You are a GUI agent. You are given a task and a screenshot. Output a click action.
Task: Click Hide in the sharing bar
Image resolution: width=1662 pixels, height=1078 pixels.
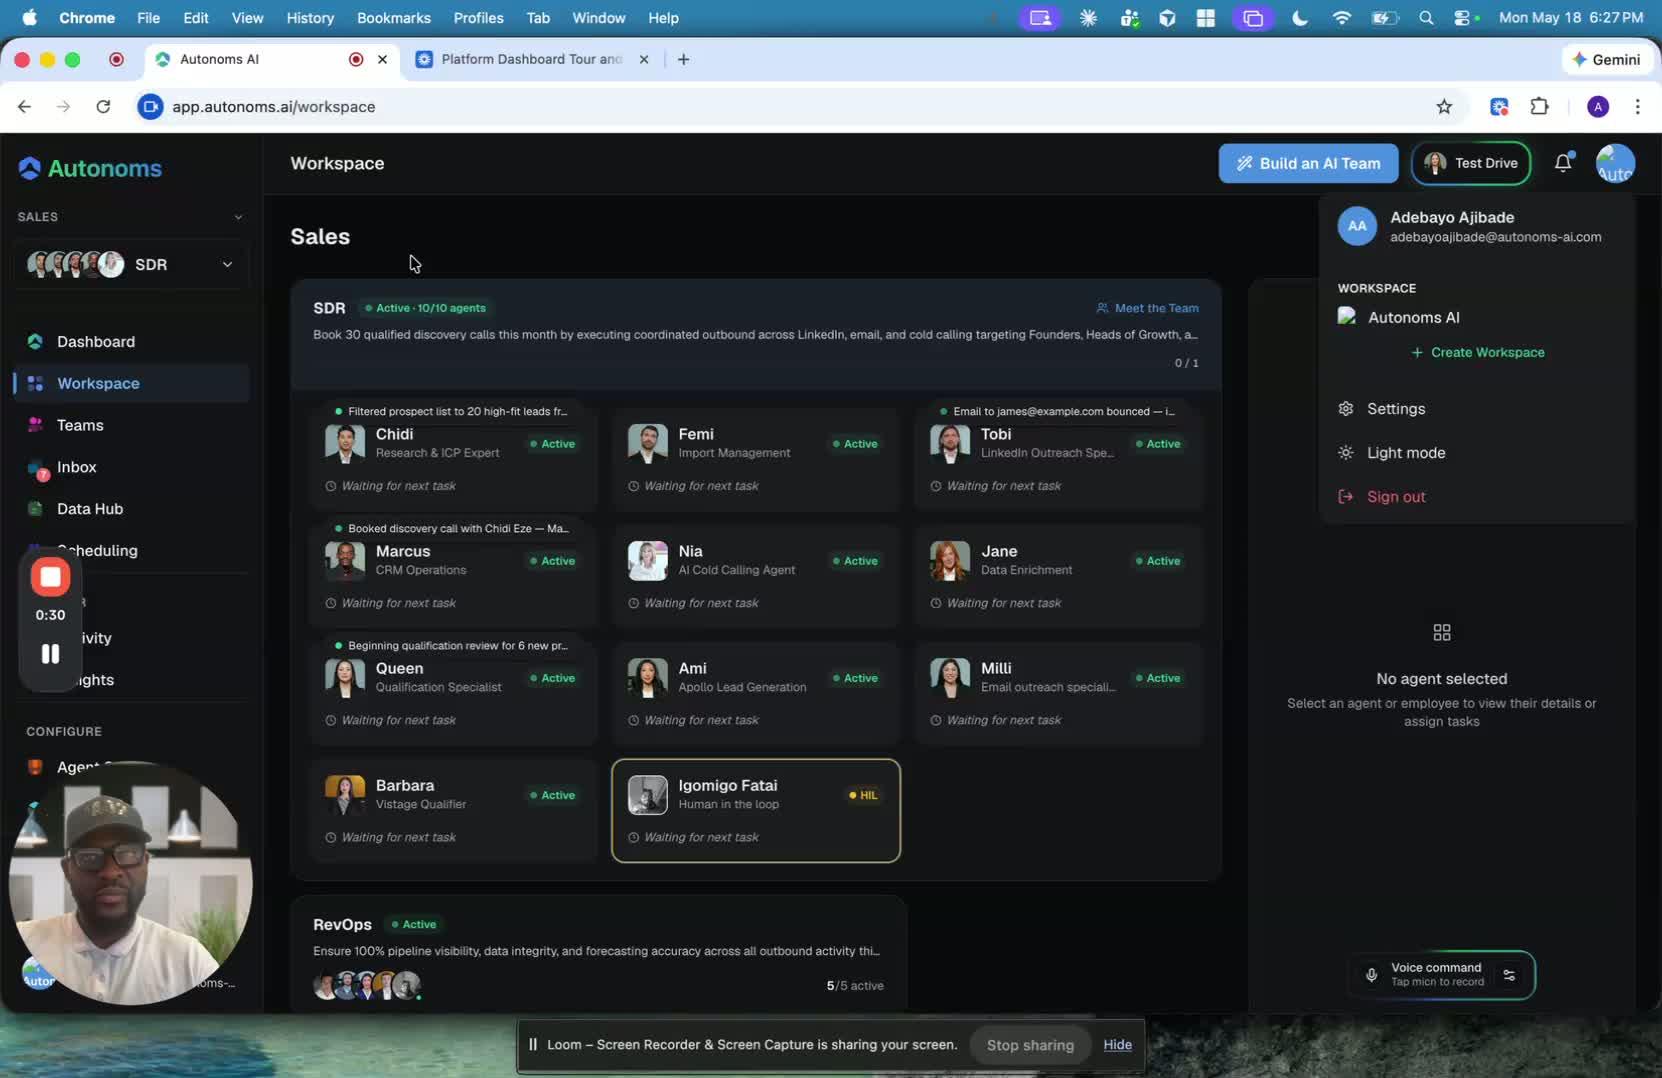1117,1044
